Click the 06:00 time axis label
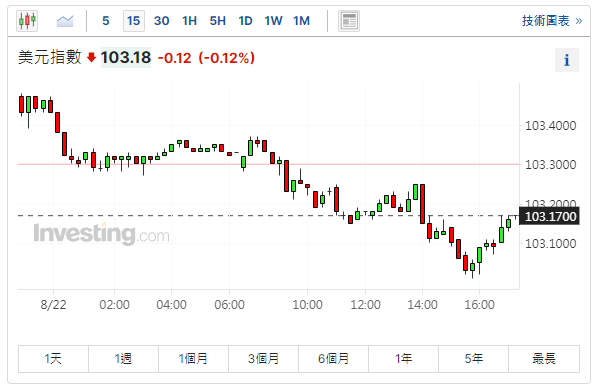Screen dimensions: 599x390 click(229, 305)
